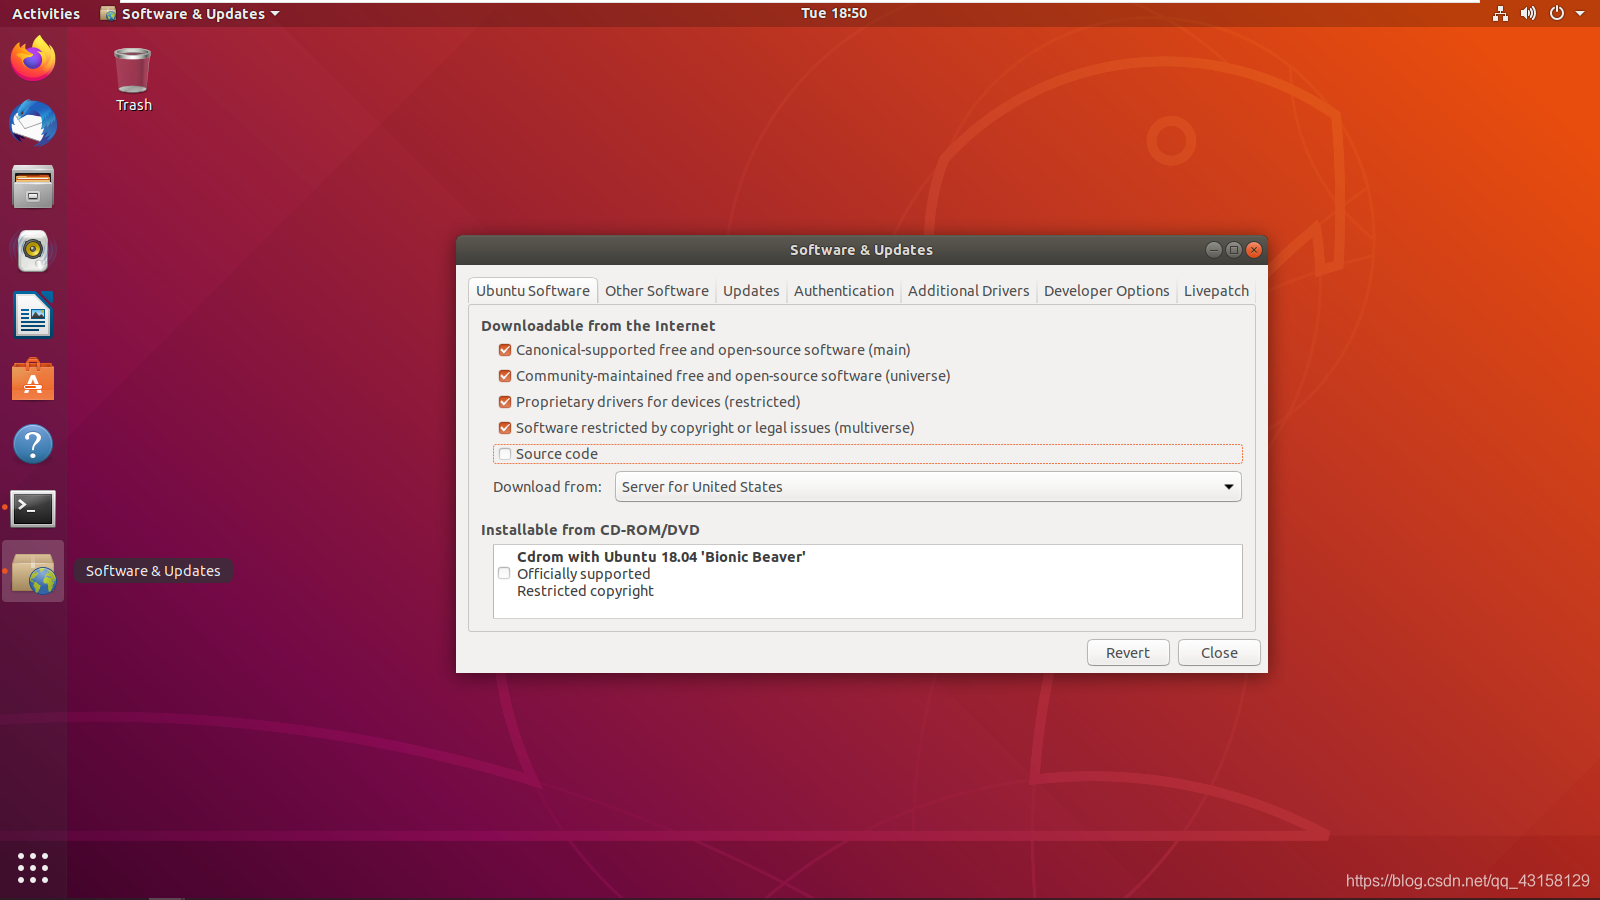Toggle Community-maintained software (universe) checkbox
This screenshot has width=1600, height=900.
pos(505,376)
